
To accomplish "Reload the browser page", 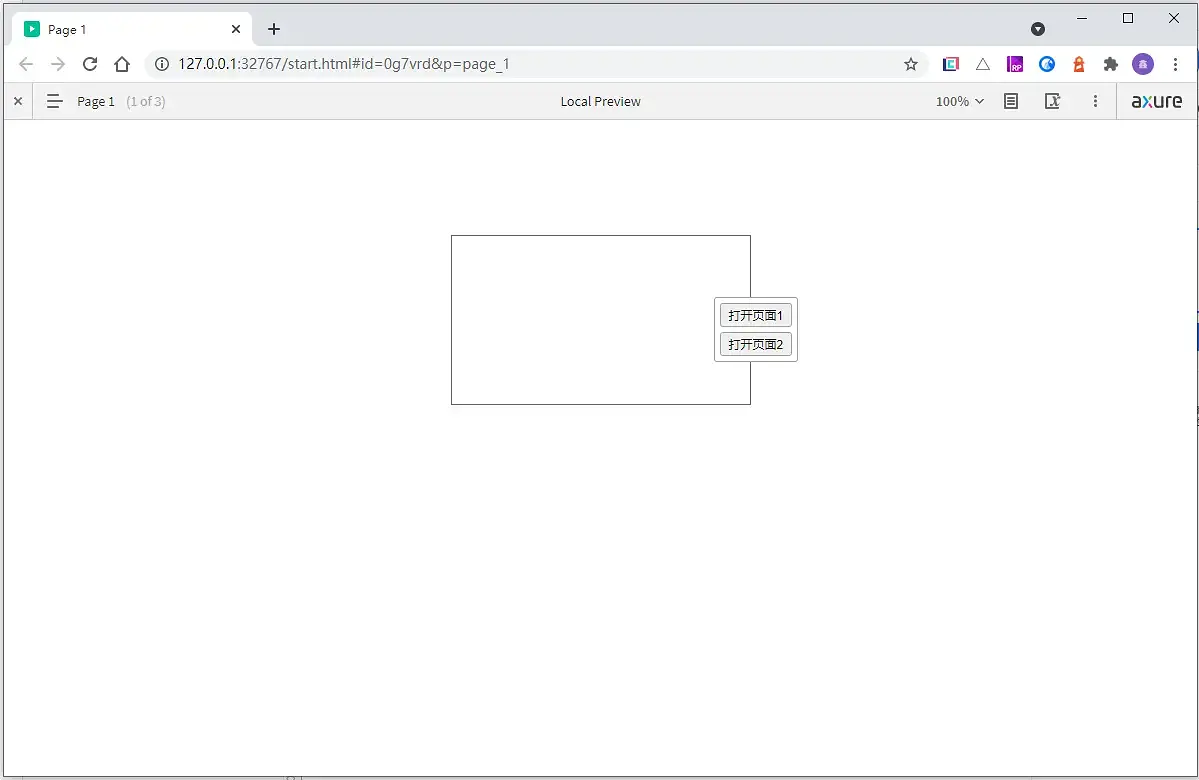I will pyautogui.click(x=90, y=64).
